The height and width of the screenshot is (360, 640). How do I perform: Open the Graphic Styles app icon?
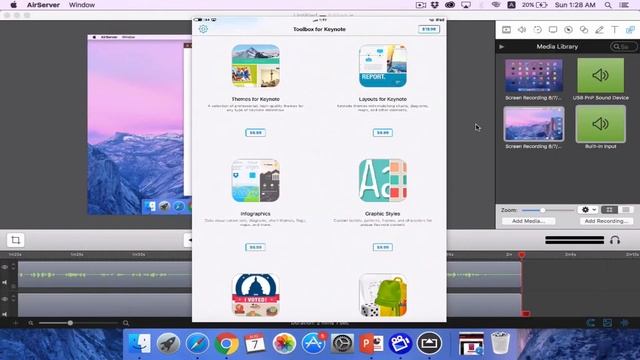383,180
